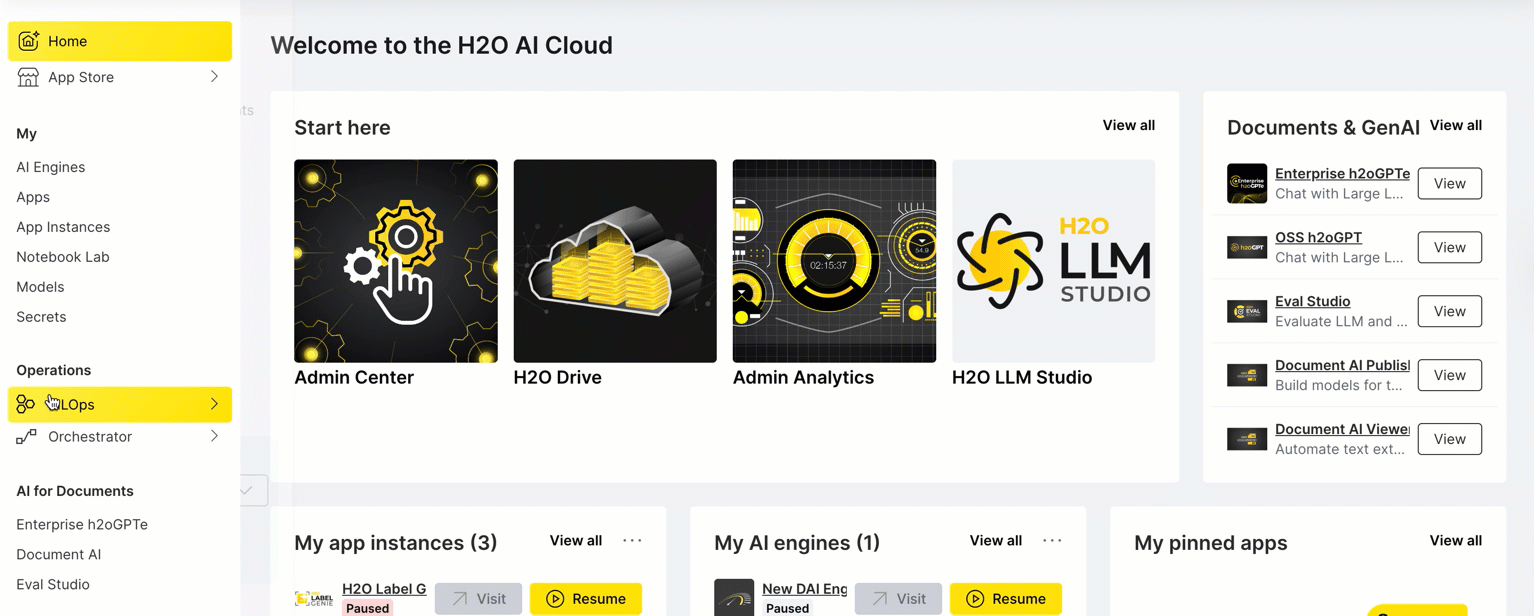Open the Admin Analytics tile image
The height and width of the screenshot is (616, 1534).
[x=834, y=261]
